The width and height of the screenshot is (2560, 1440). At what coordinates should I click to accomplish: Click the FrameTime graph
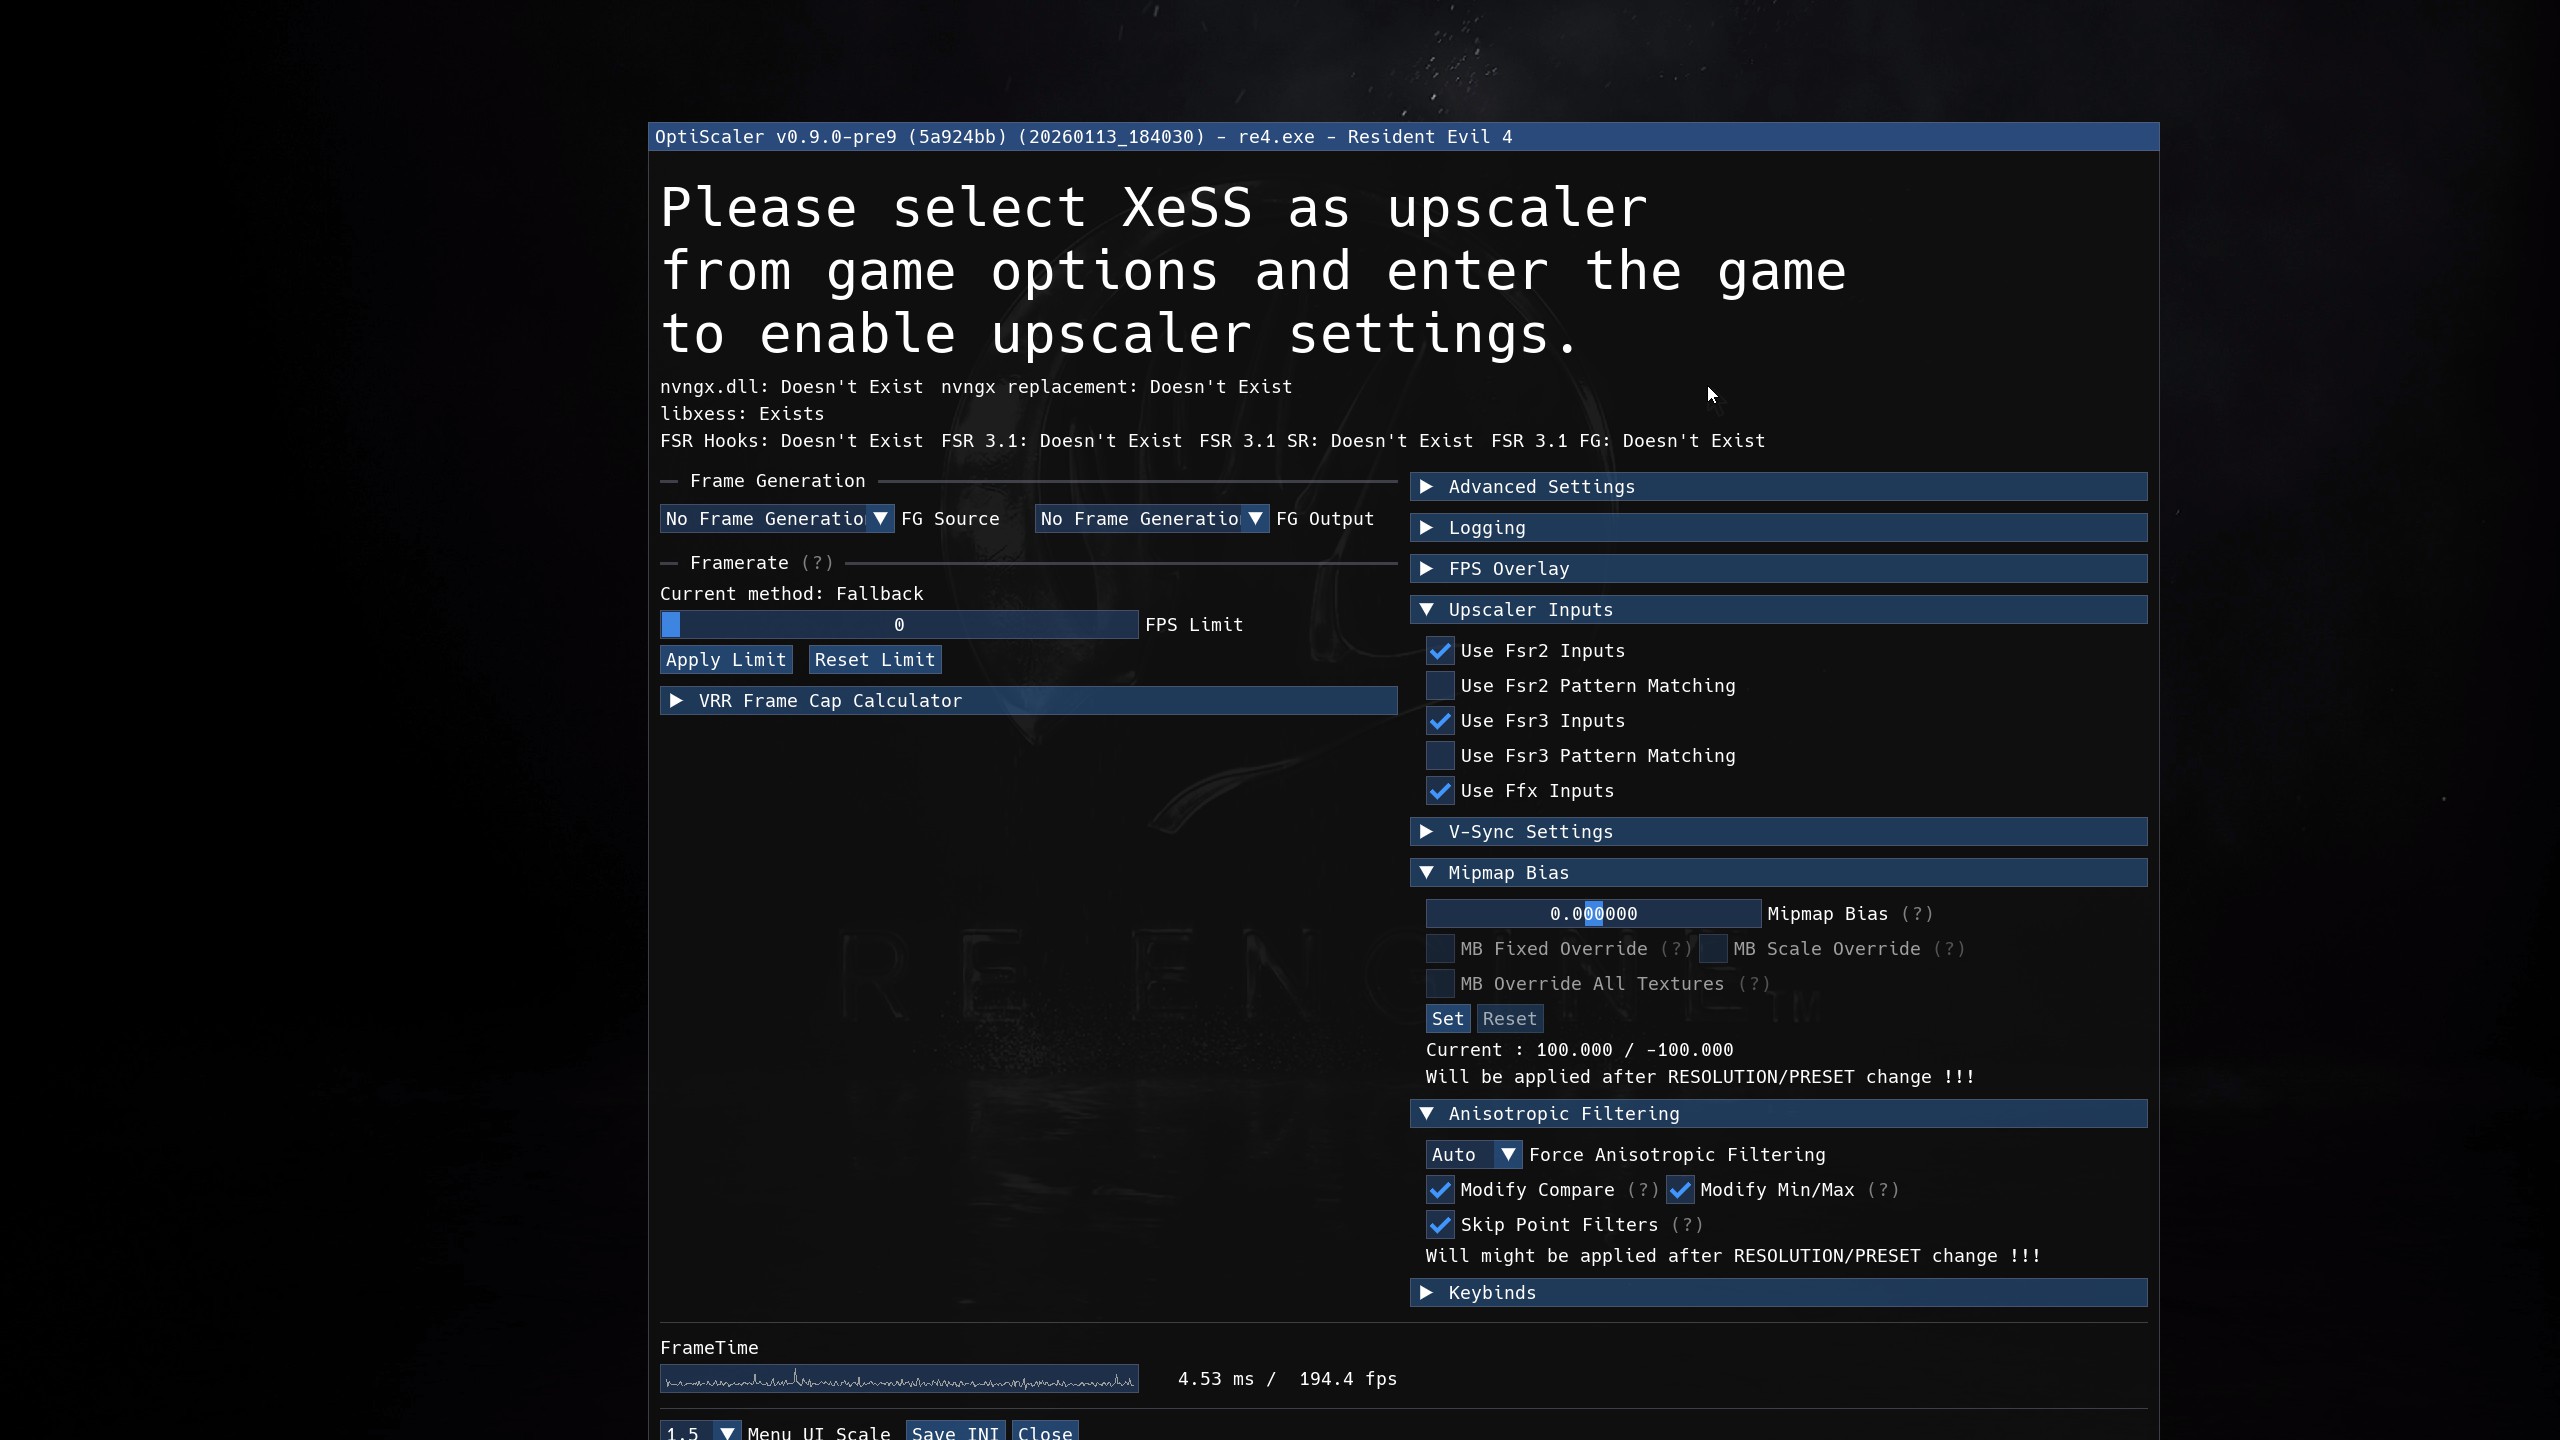pos(899,1379)
